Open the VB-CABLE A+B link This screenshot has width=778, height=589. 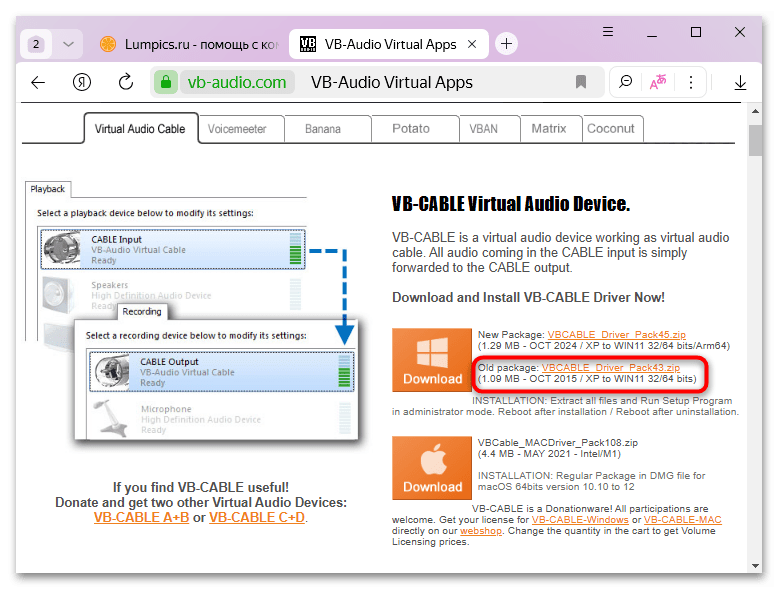(141, 518)
